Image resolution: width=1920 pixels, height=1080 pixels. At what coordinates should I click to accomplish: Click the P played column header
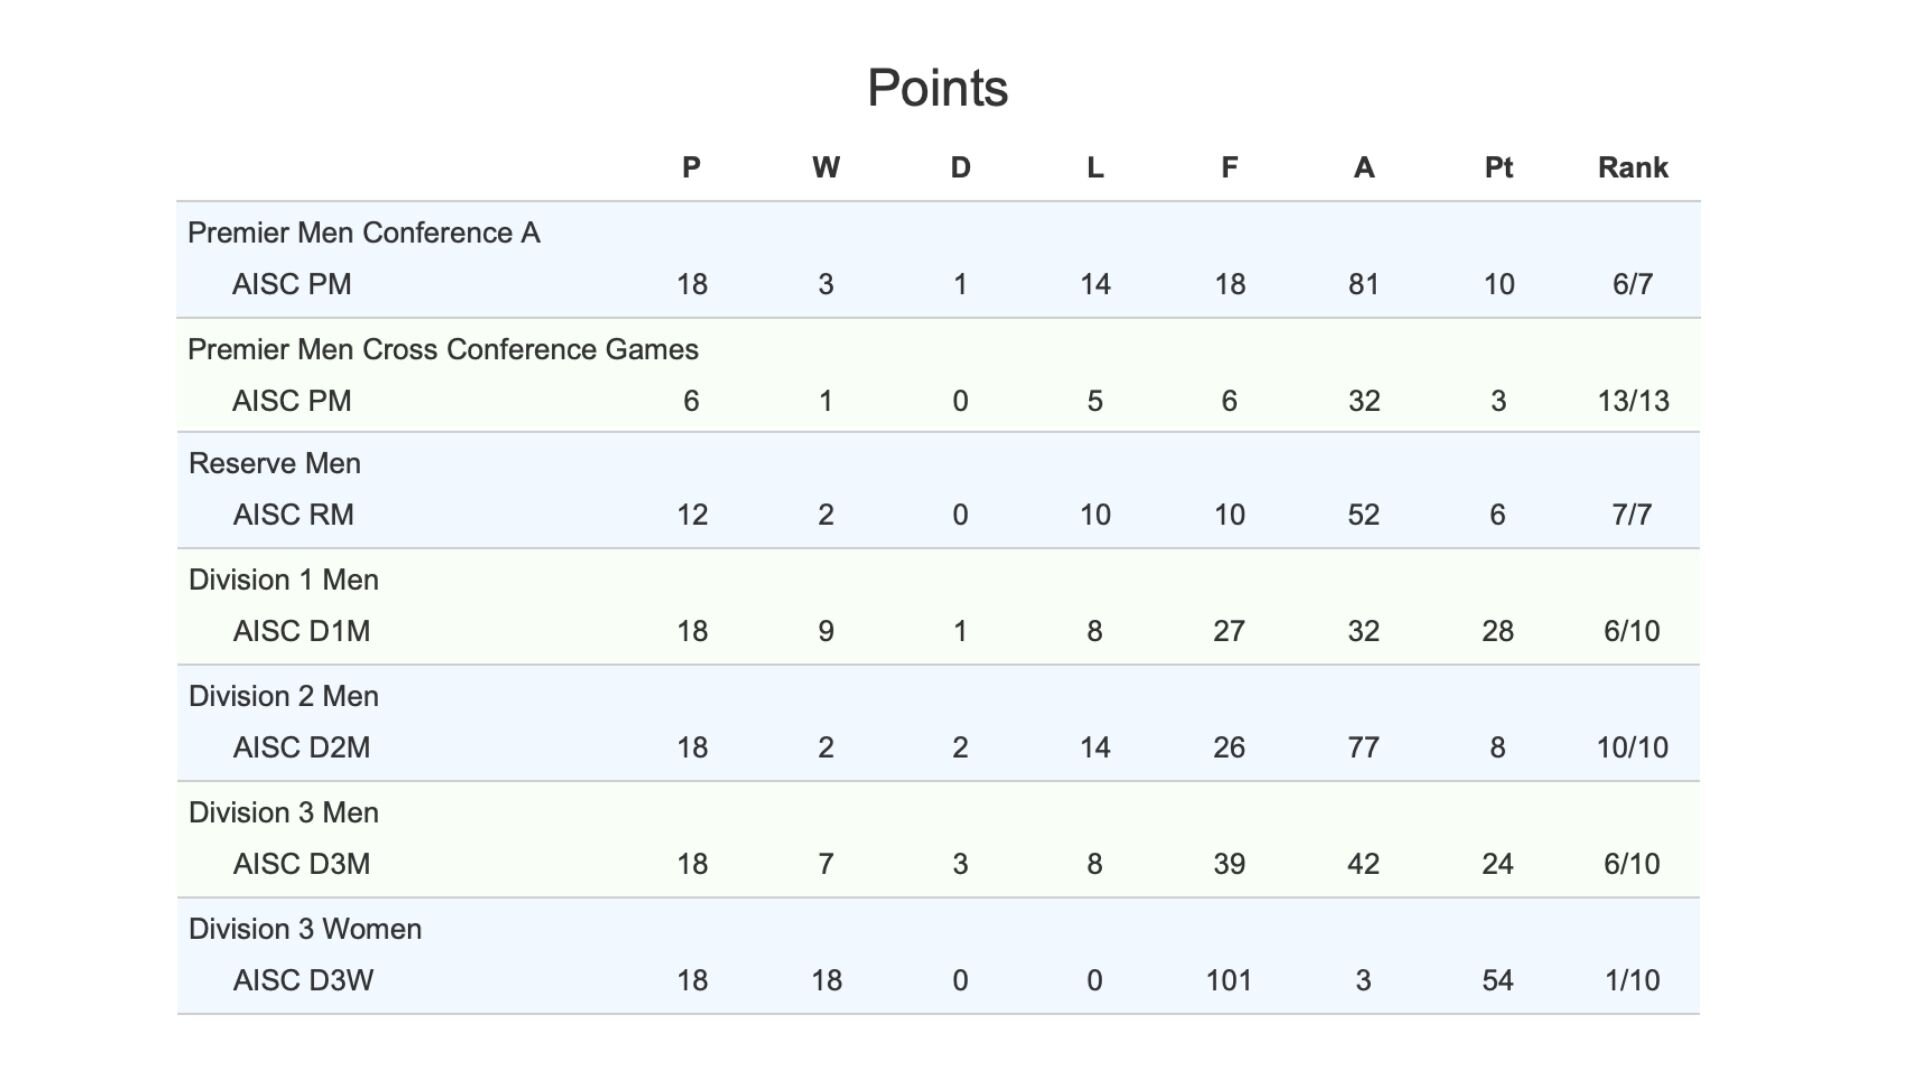coord(691,167)
